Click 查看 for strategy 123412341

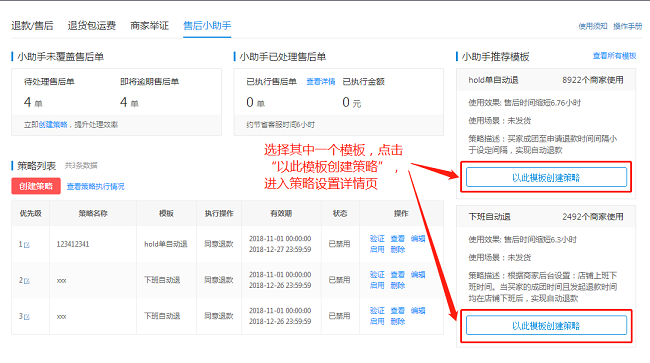pyautogui.click(x=398, y=239)
